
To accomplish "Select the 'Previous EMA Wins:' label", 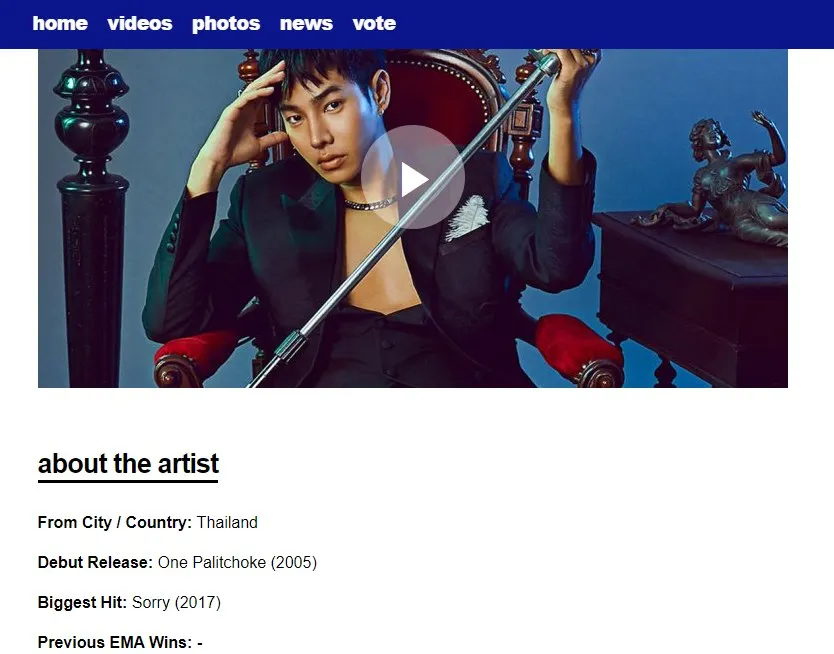I will (115, 642).
